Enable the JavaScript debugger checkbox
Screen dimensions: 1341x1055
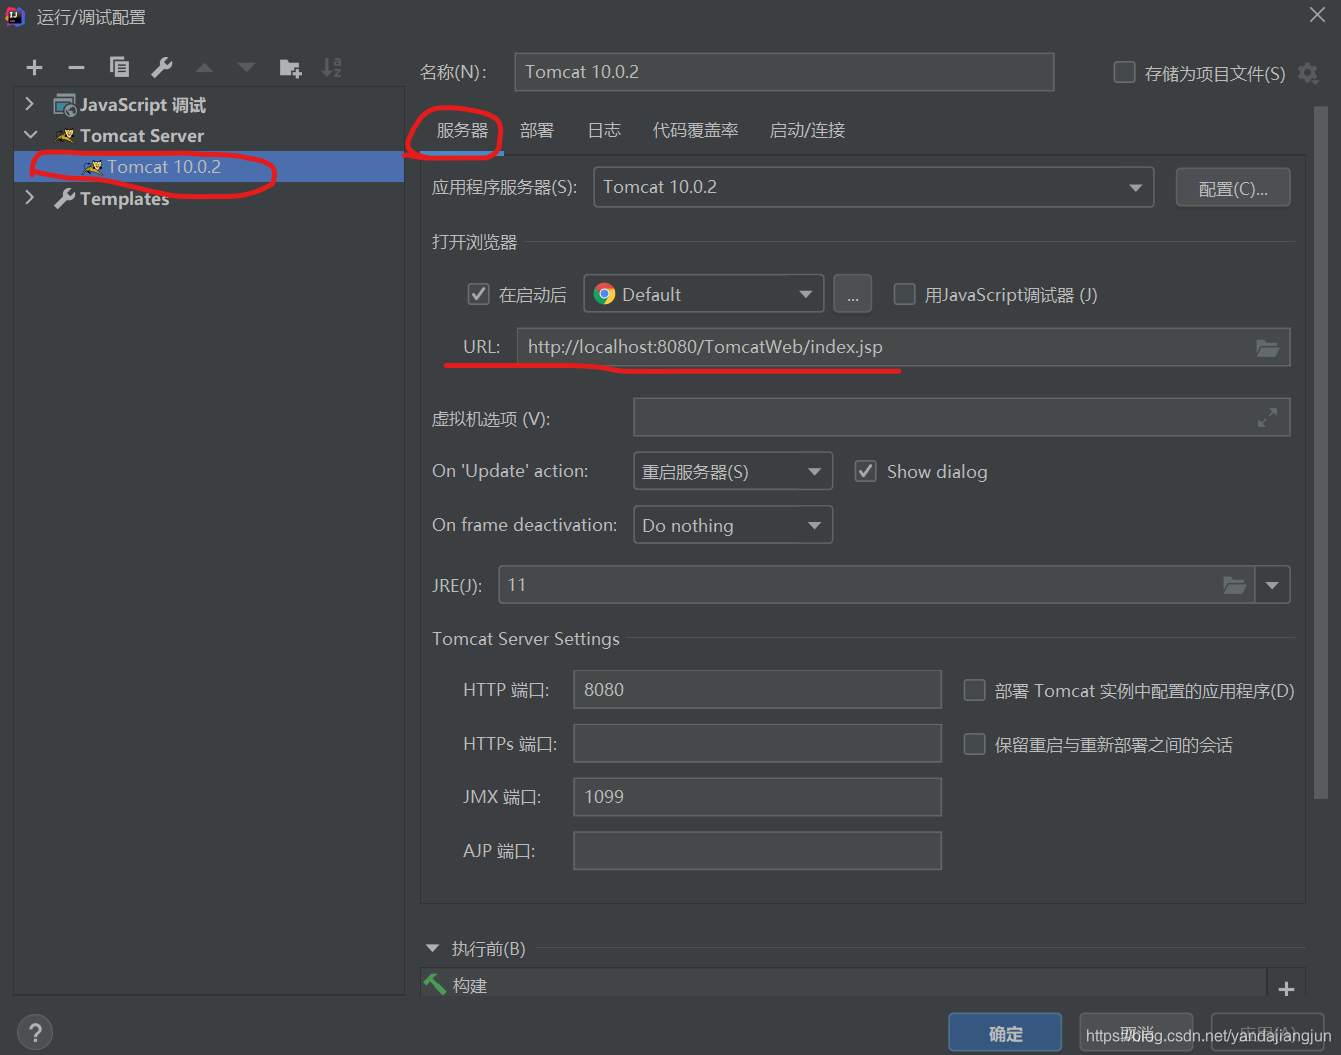(x=904, y=294)
